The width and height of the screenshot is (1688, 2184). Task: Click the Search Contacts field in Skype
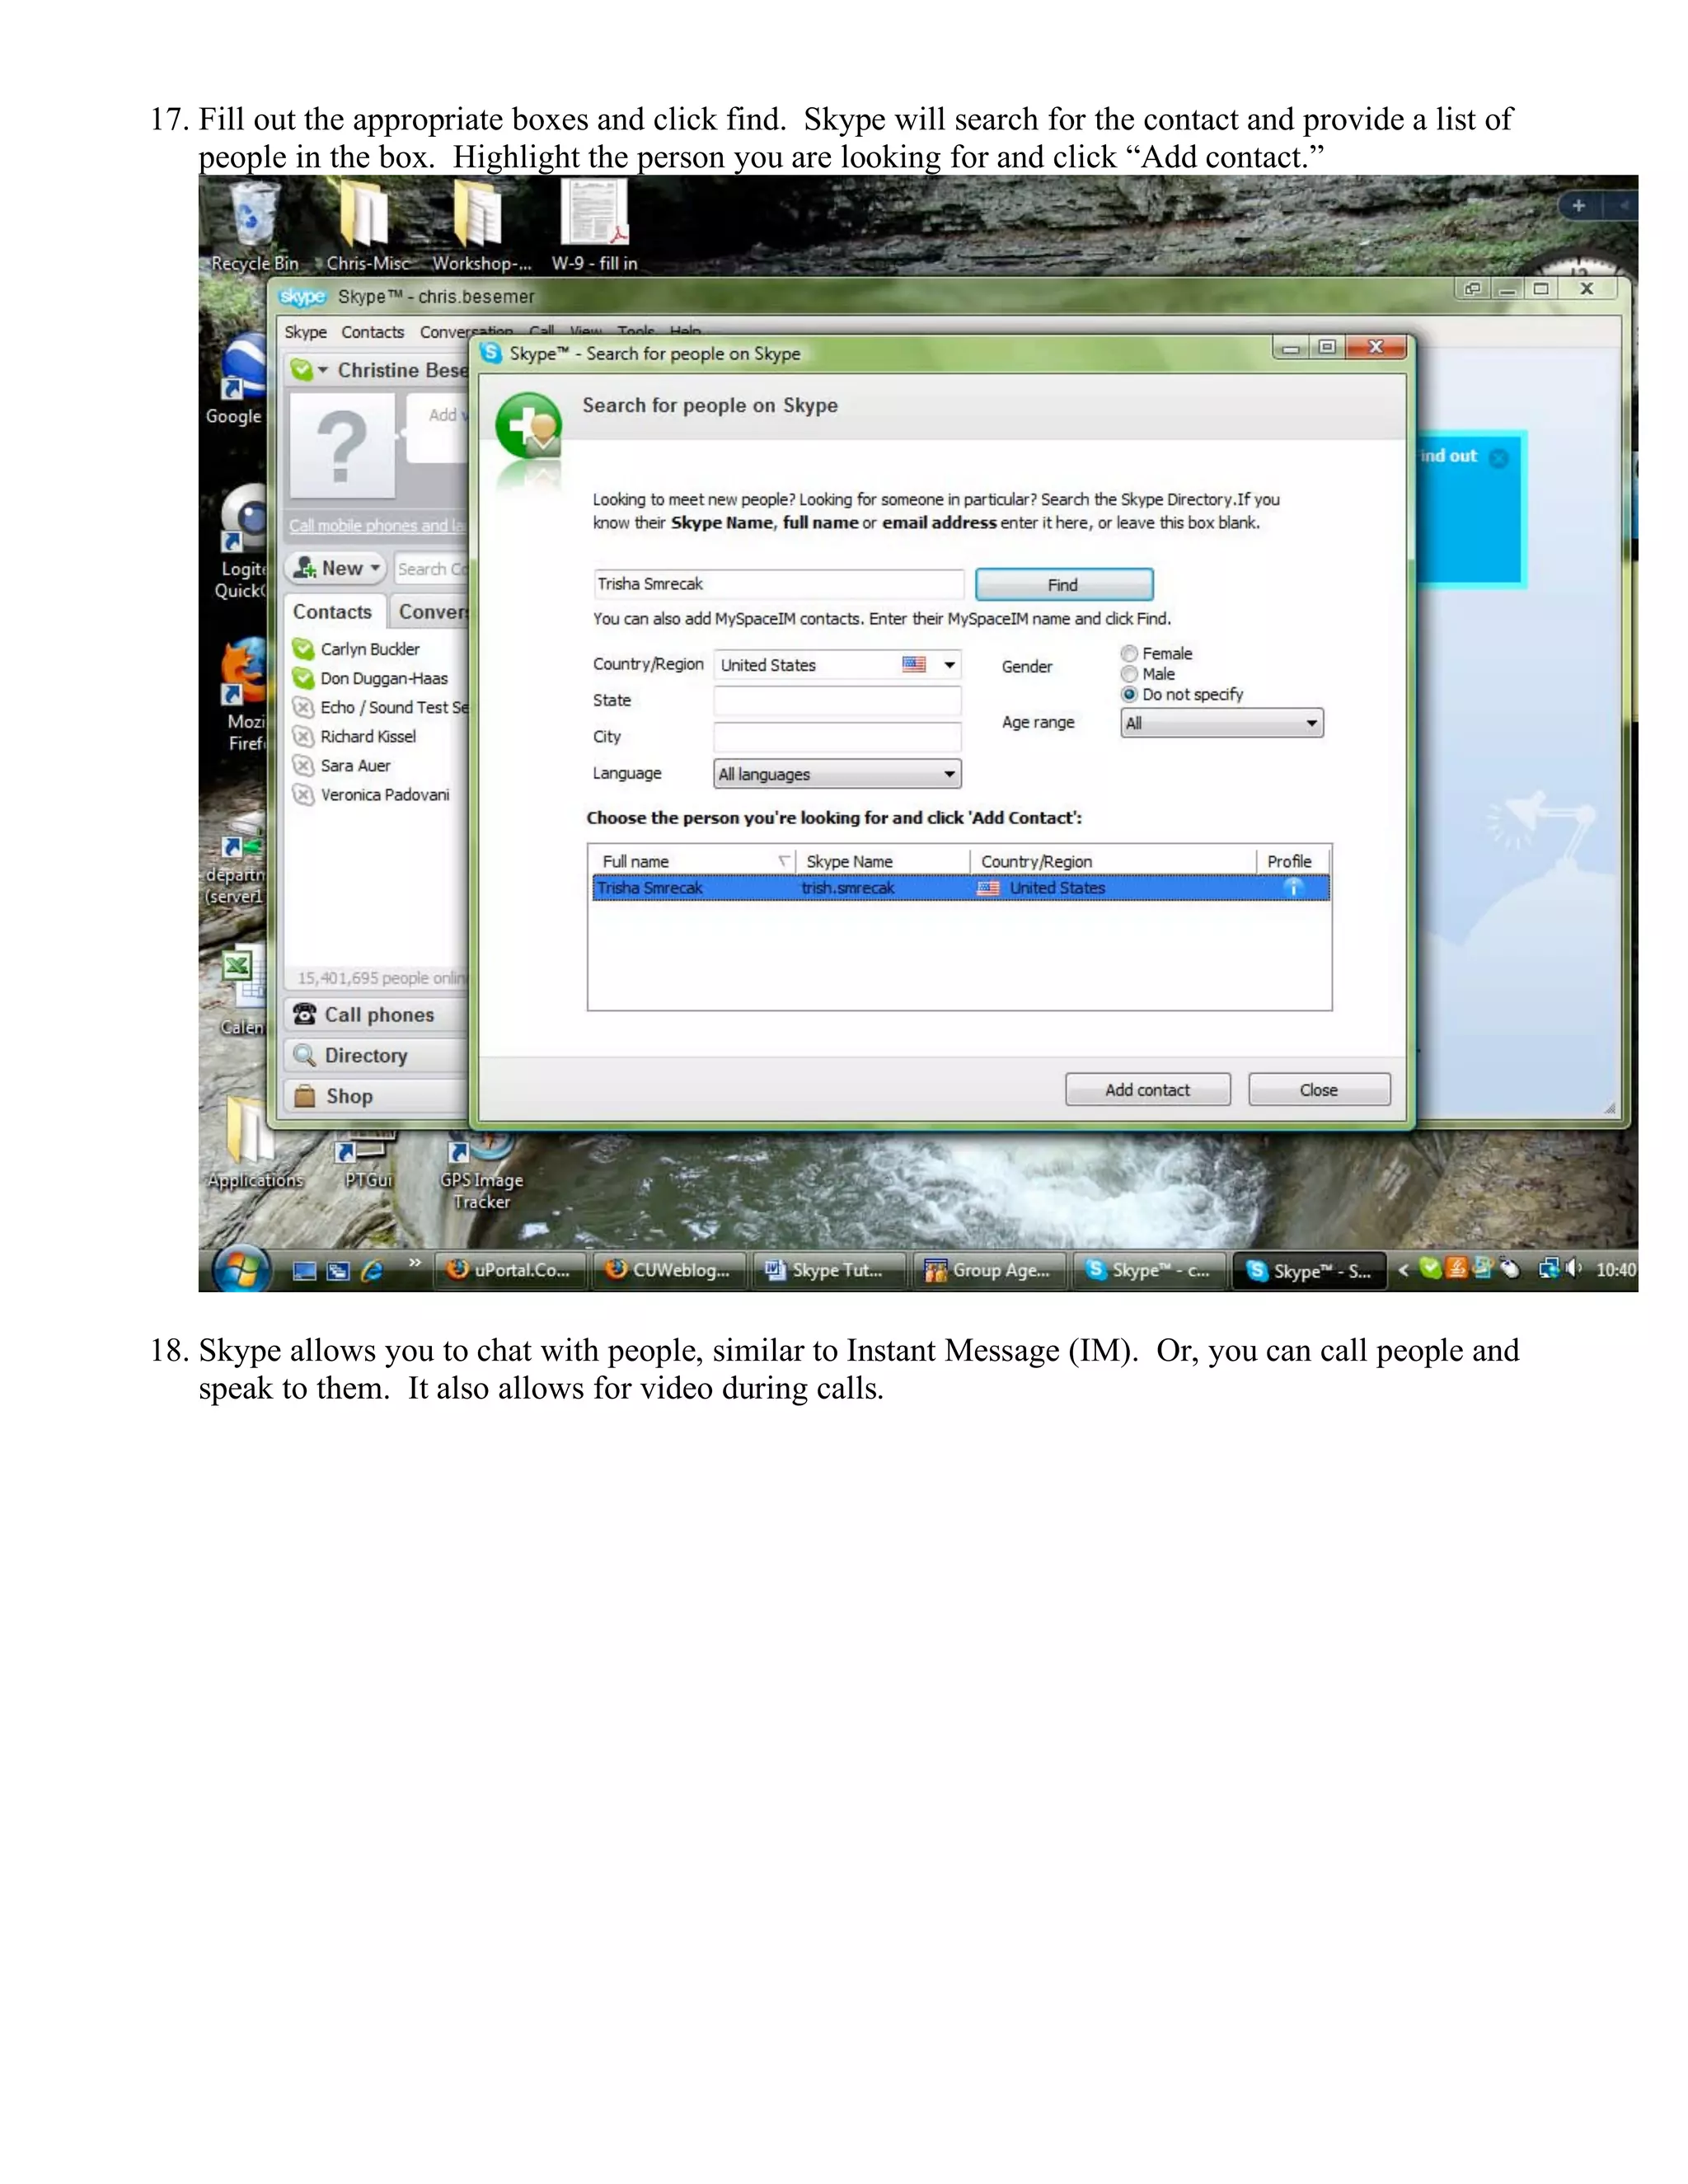tap(432, 569)
